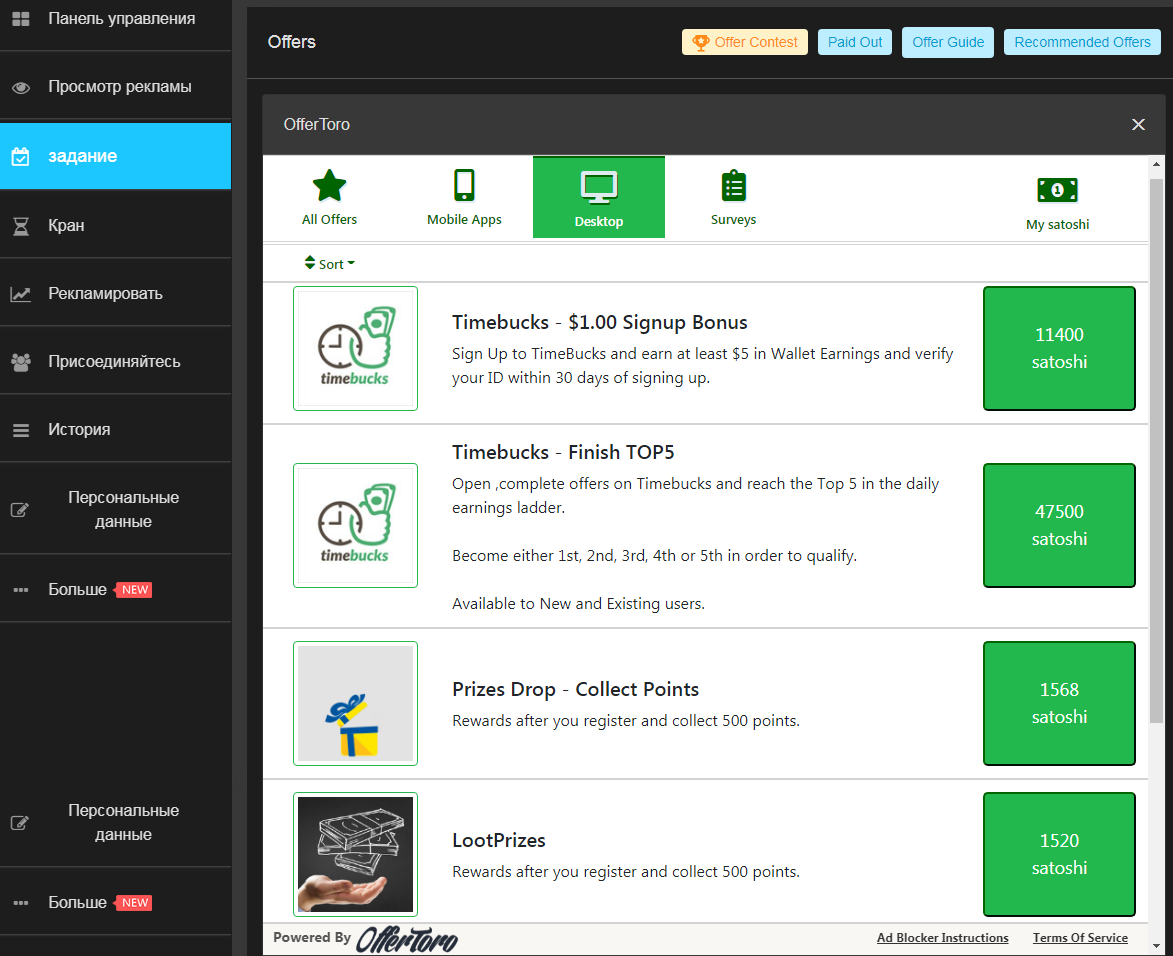Click Timebucks $1.00 Signup Bonus thumbnail

(x=355, y=349)
